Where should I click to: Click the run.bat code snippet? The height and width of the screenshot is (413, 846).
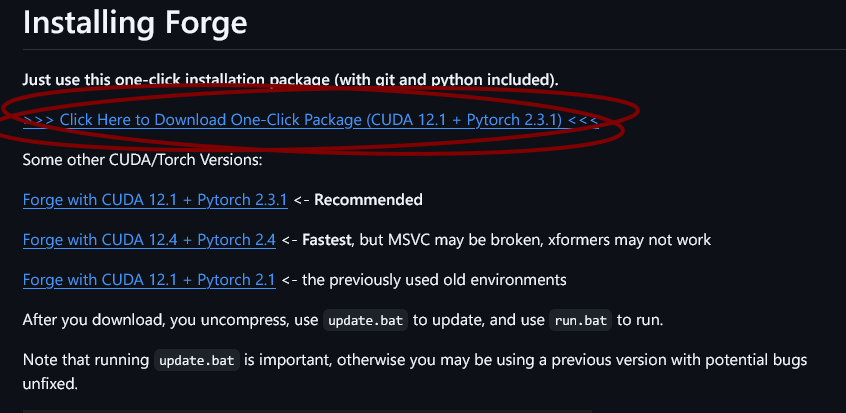coord(580,321)
